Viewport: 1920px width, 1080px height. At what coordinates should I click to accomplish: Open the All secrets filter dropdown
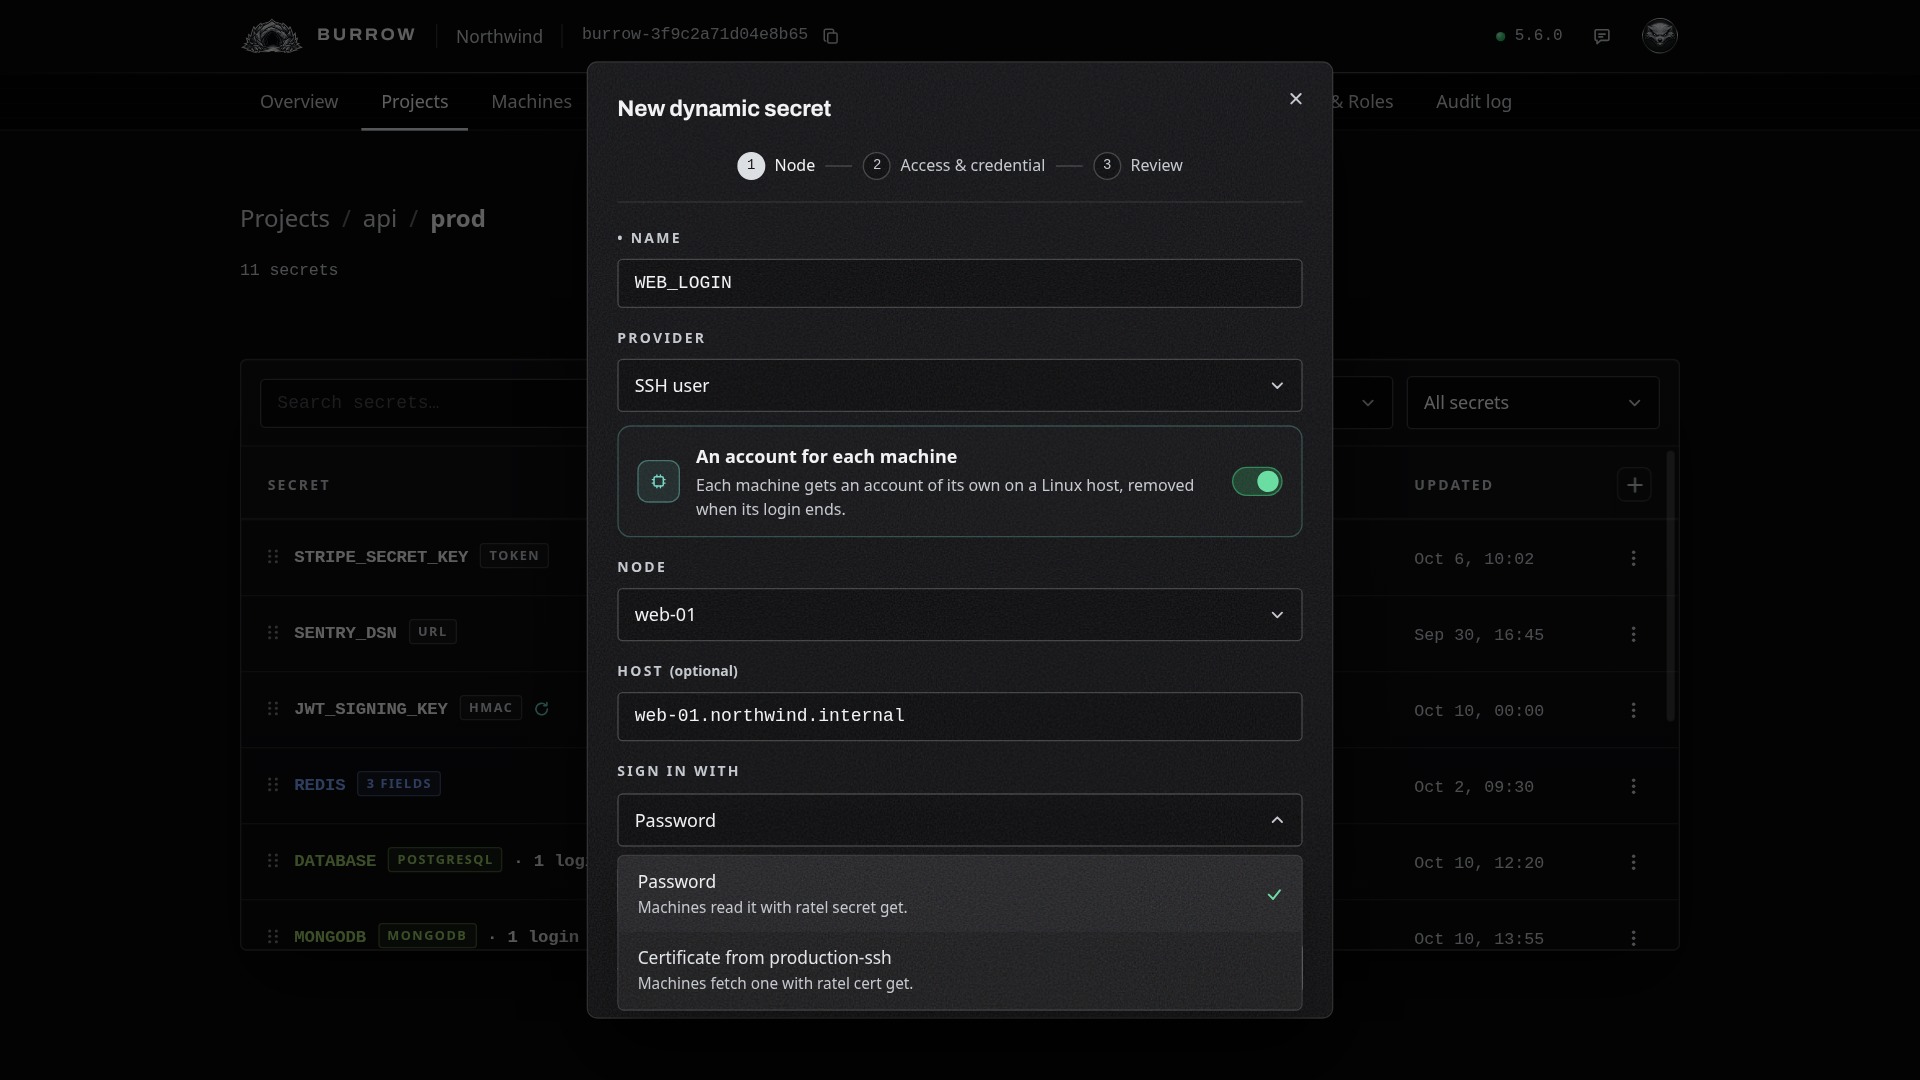[x=1533, y=403]
